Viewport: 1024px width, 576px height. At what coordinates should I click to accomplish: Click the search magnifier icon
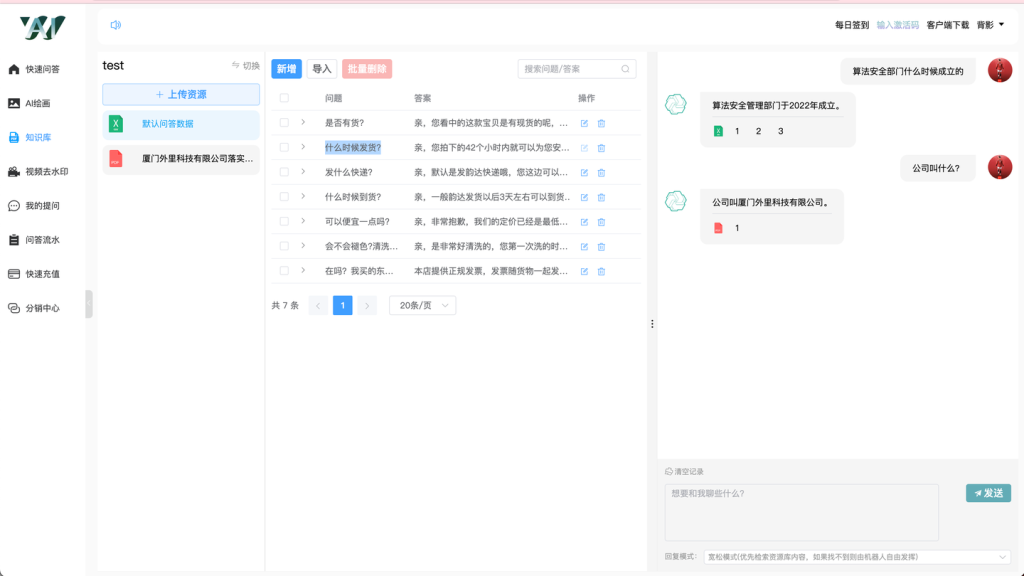pyautogui.click(x=626, y=69)
